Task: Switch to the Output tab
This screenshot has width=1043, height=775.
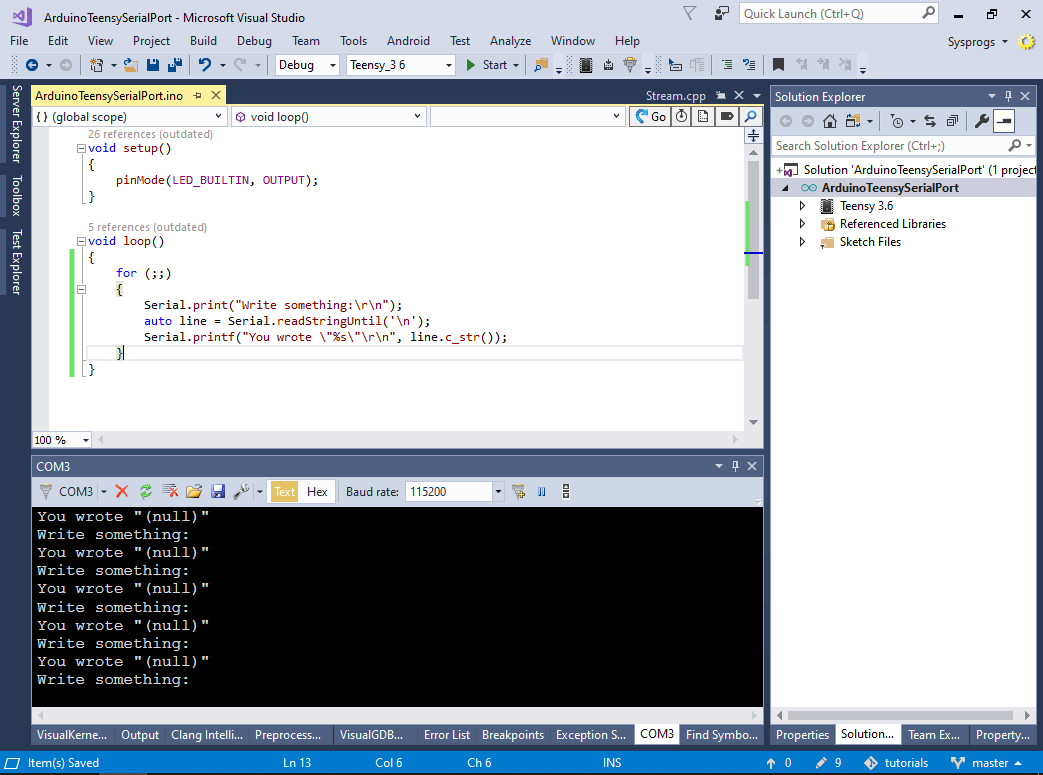Action: coord(140,734)
